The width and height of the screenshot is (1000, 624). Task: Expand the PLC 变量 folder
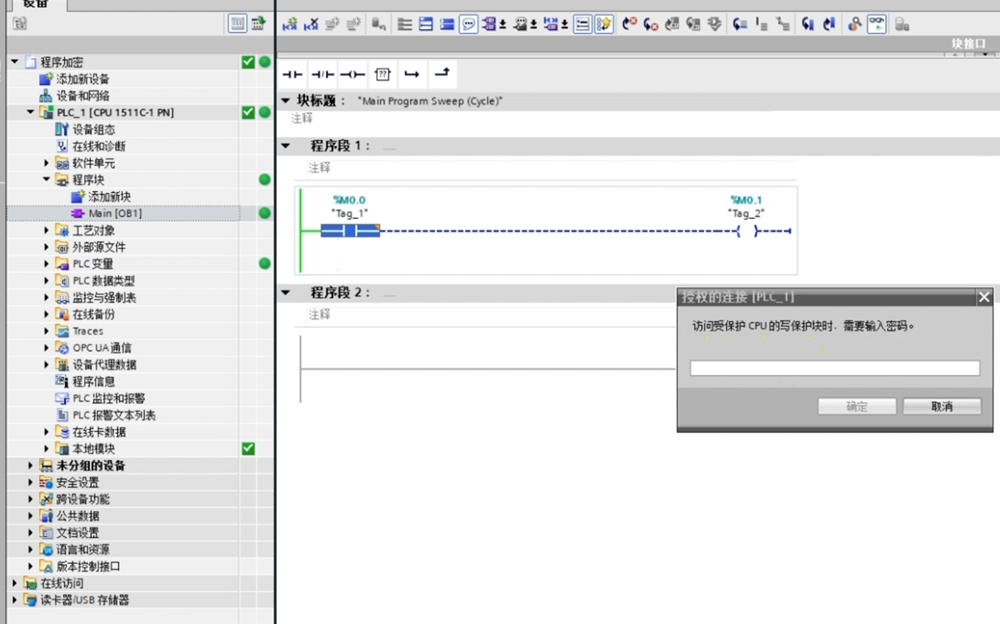click(46, 264)
